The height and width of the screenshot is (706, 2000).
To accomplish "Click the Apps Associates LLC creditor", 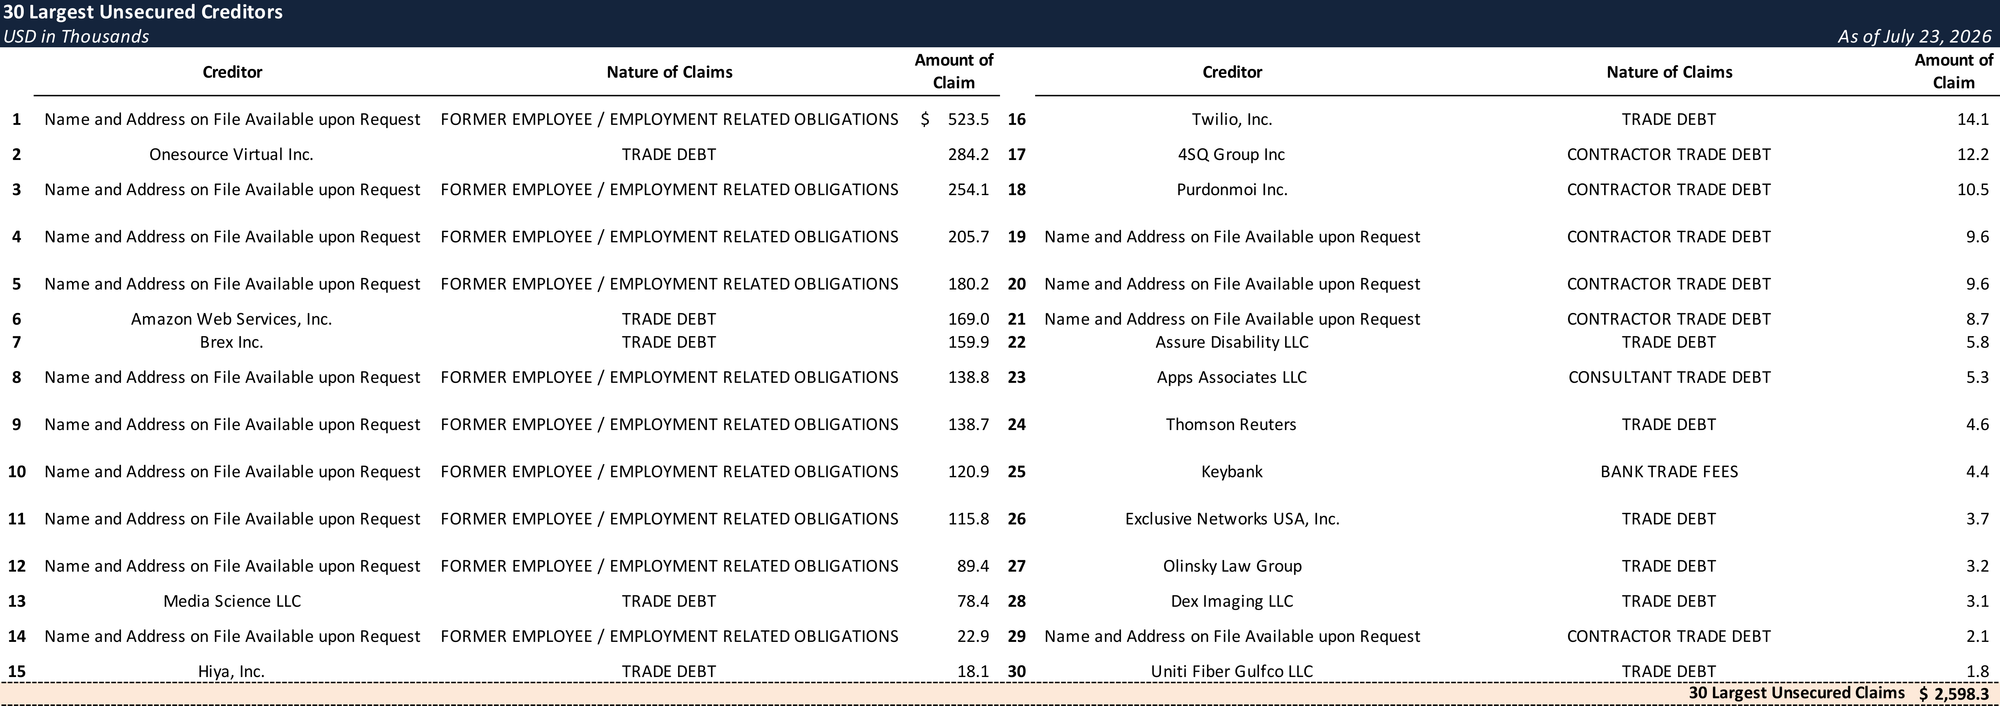I will tap(1231, 377).
